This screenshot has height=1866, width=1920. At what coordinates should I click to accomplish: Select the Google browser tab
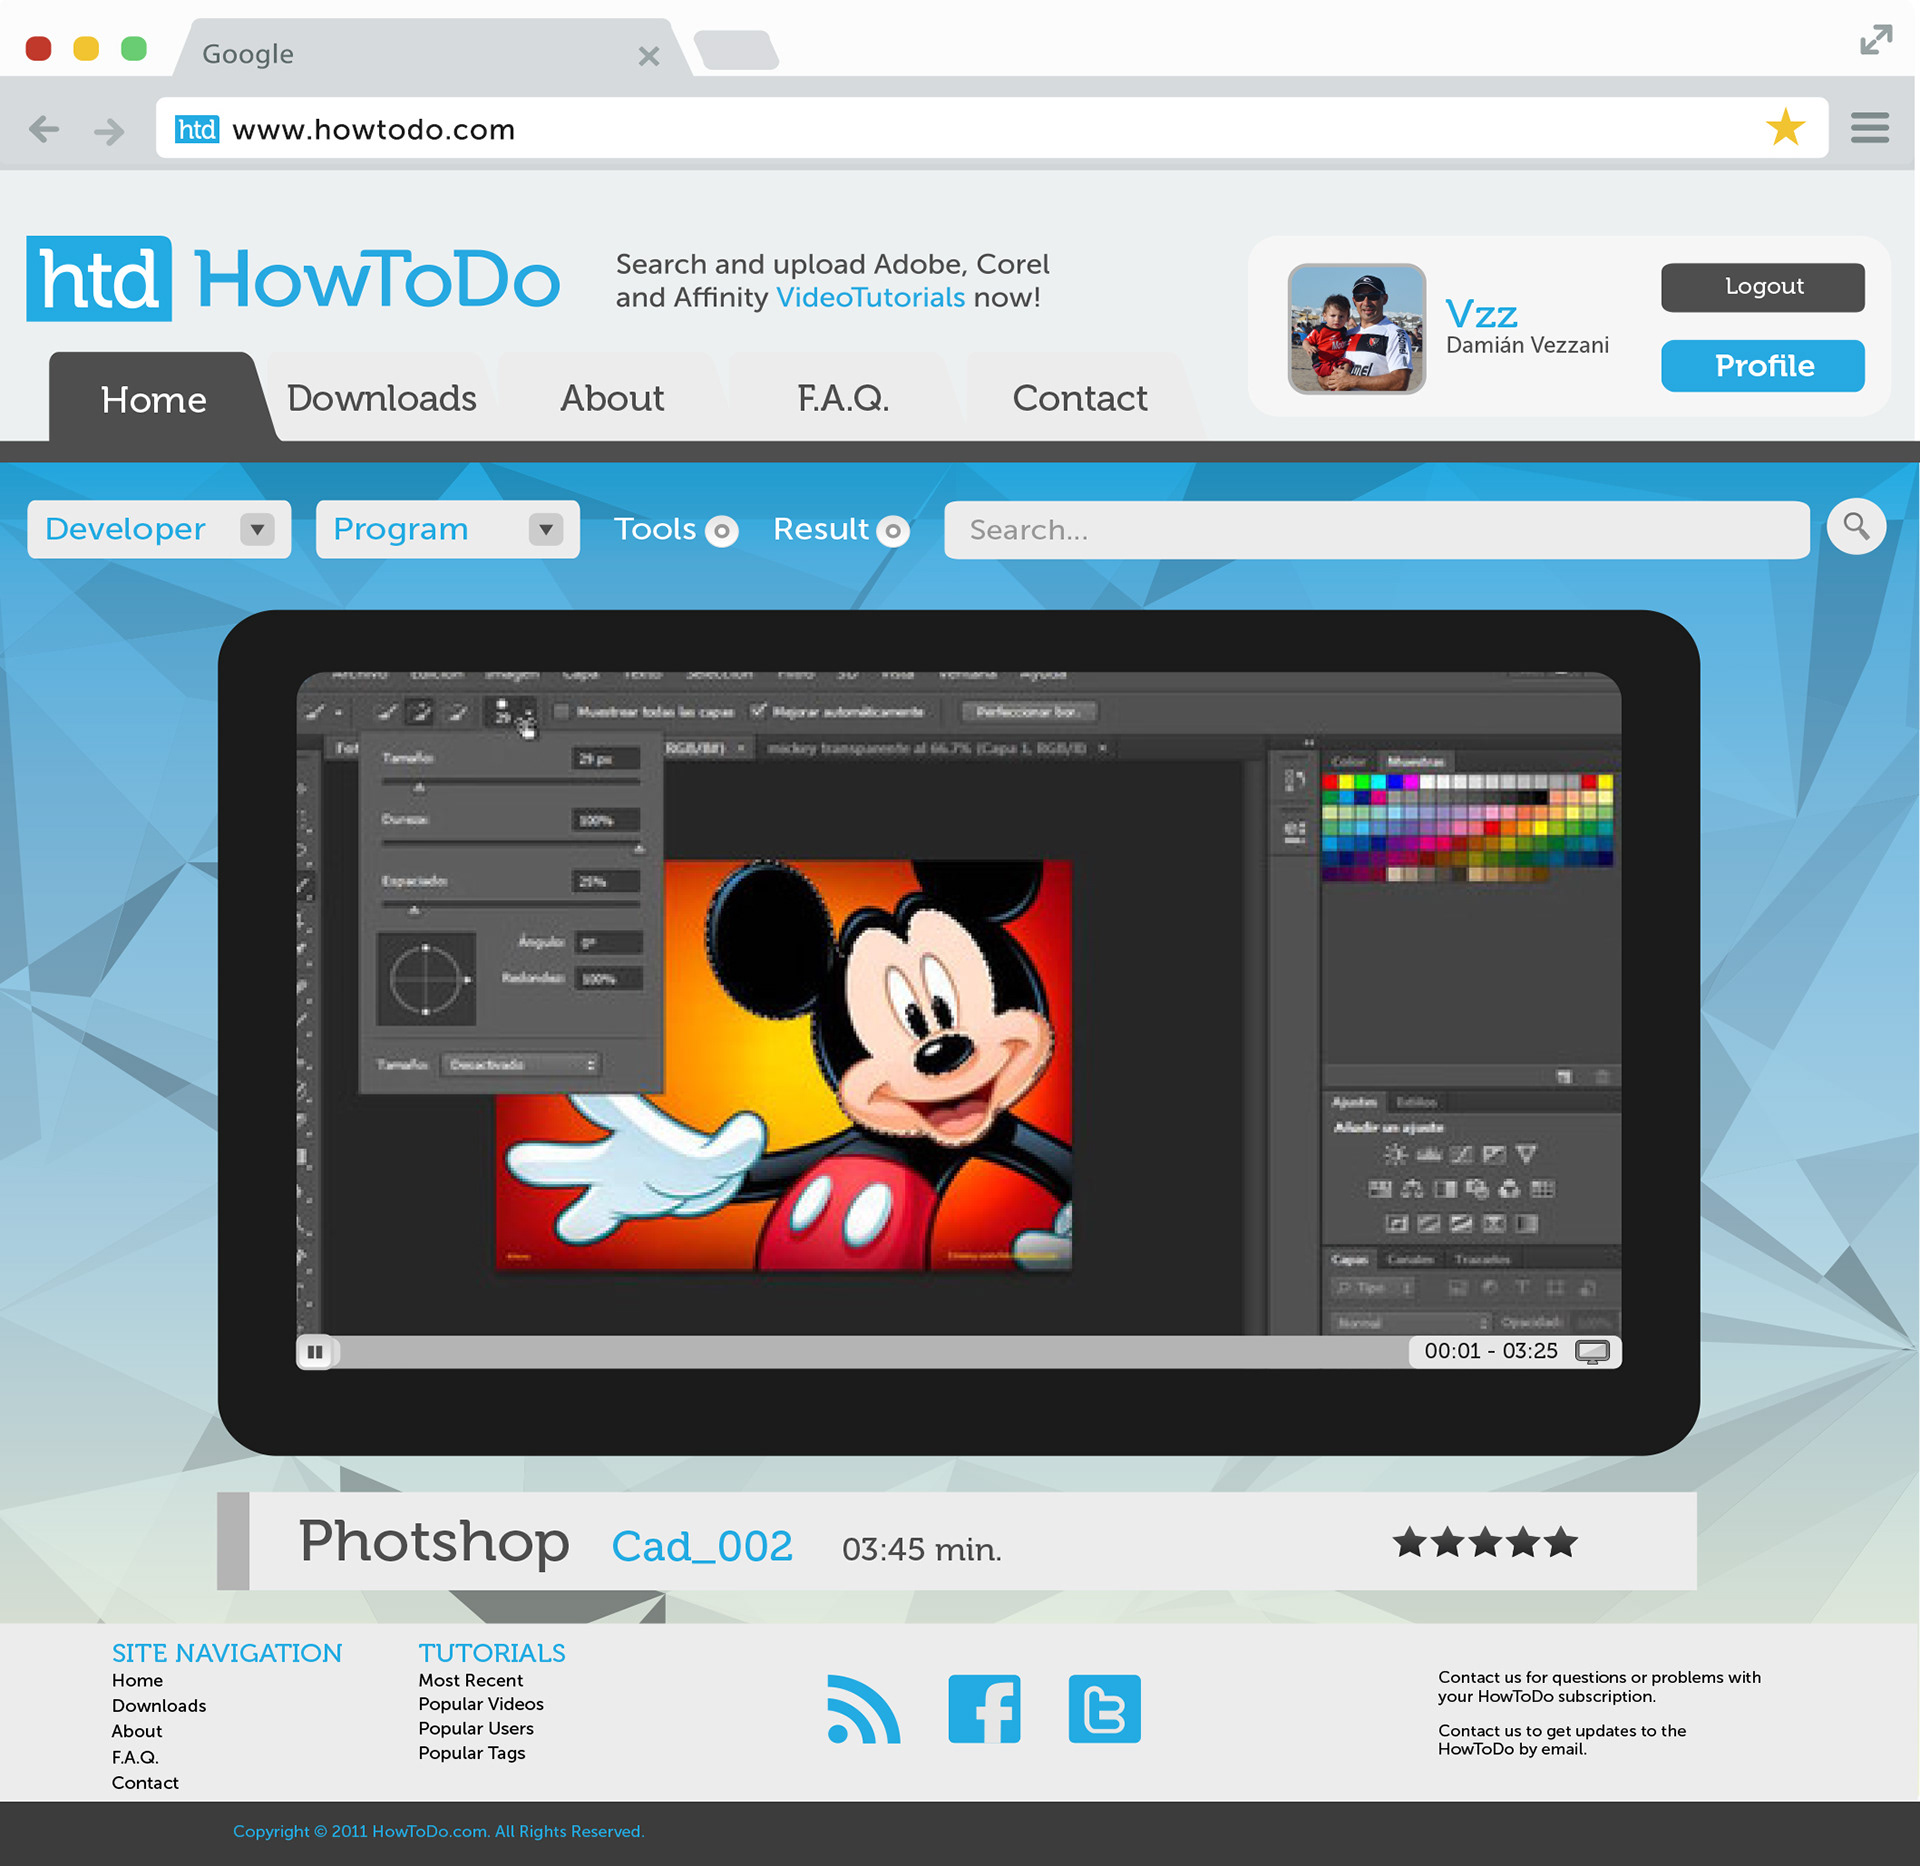click(x=430, y=50)
